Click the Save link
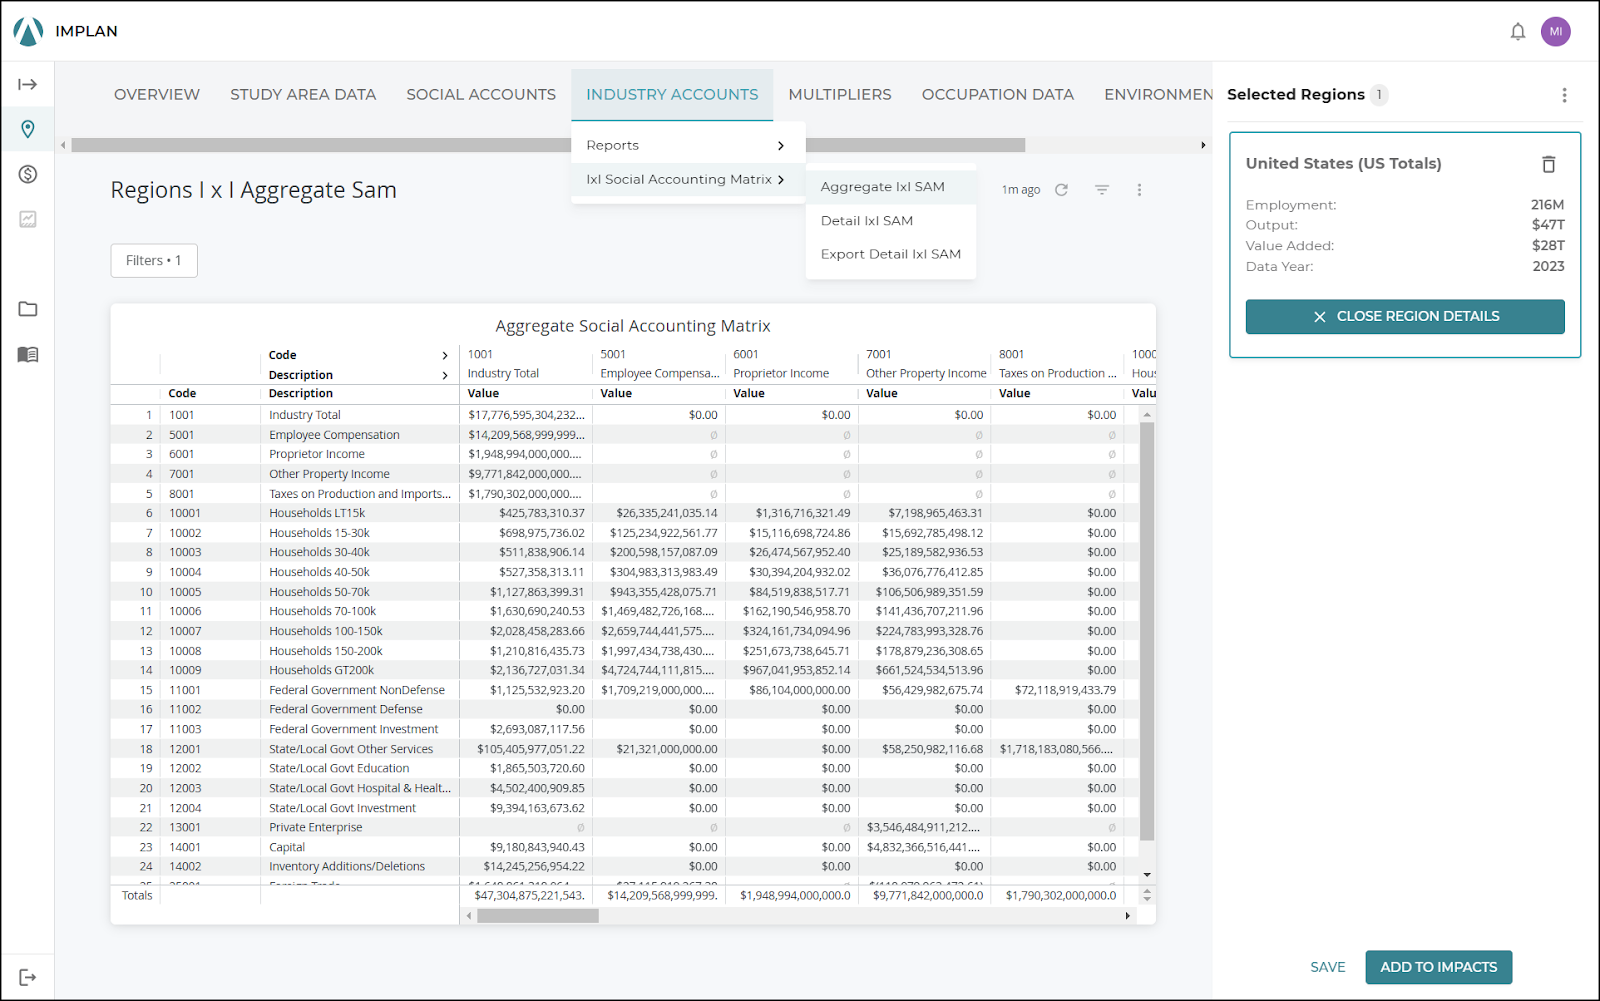Image resolution: width=1600 pixels, height=1001 pixels. (x=1328, y=967)
